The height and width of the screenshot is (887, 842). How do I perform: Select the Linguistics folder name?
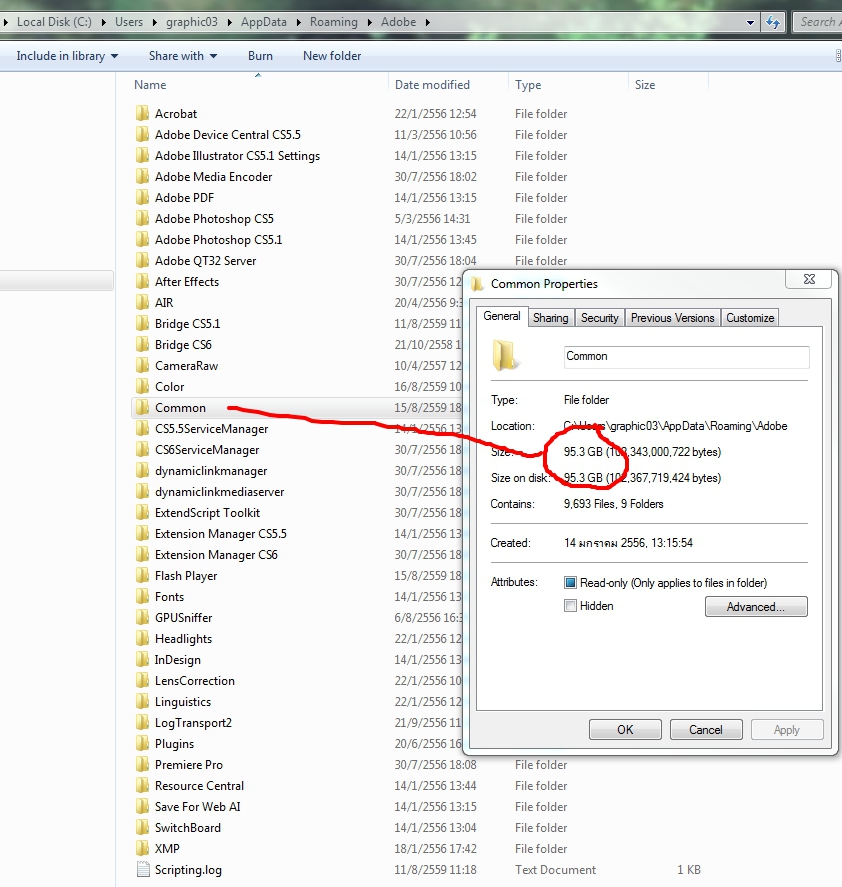pos(183,701)
